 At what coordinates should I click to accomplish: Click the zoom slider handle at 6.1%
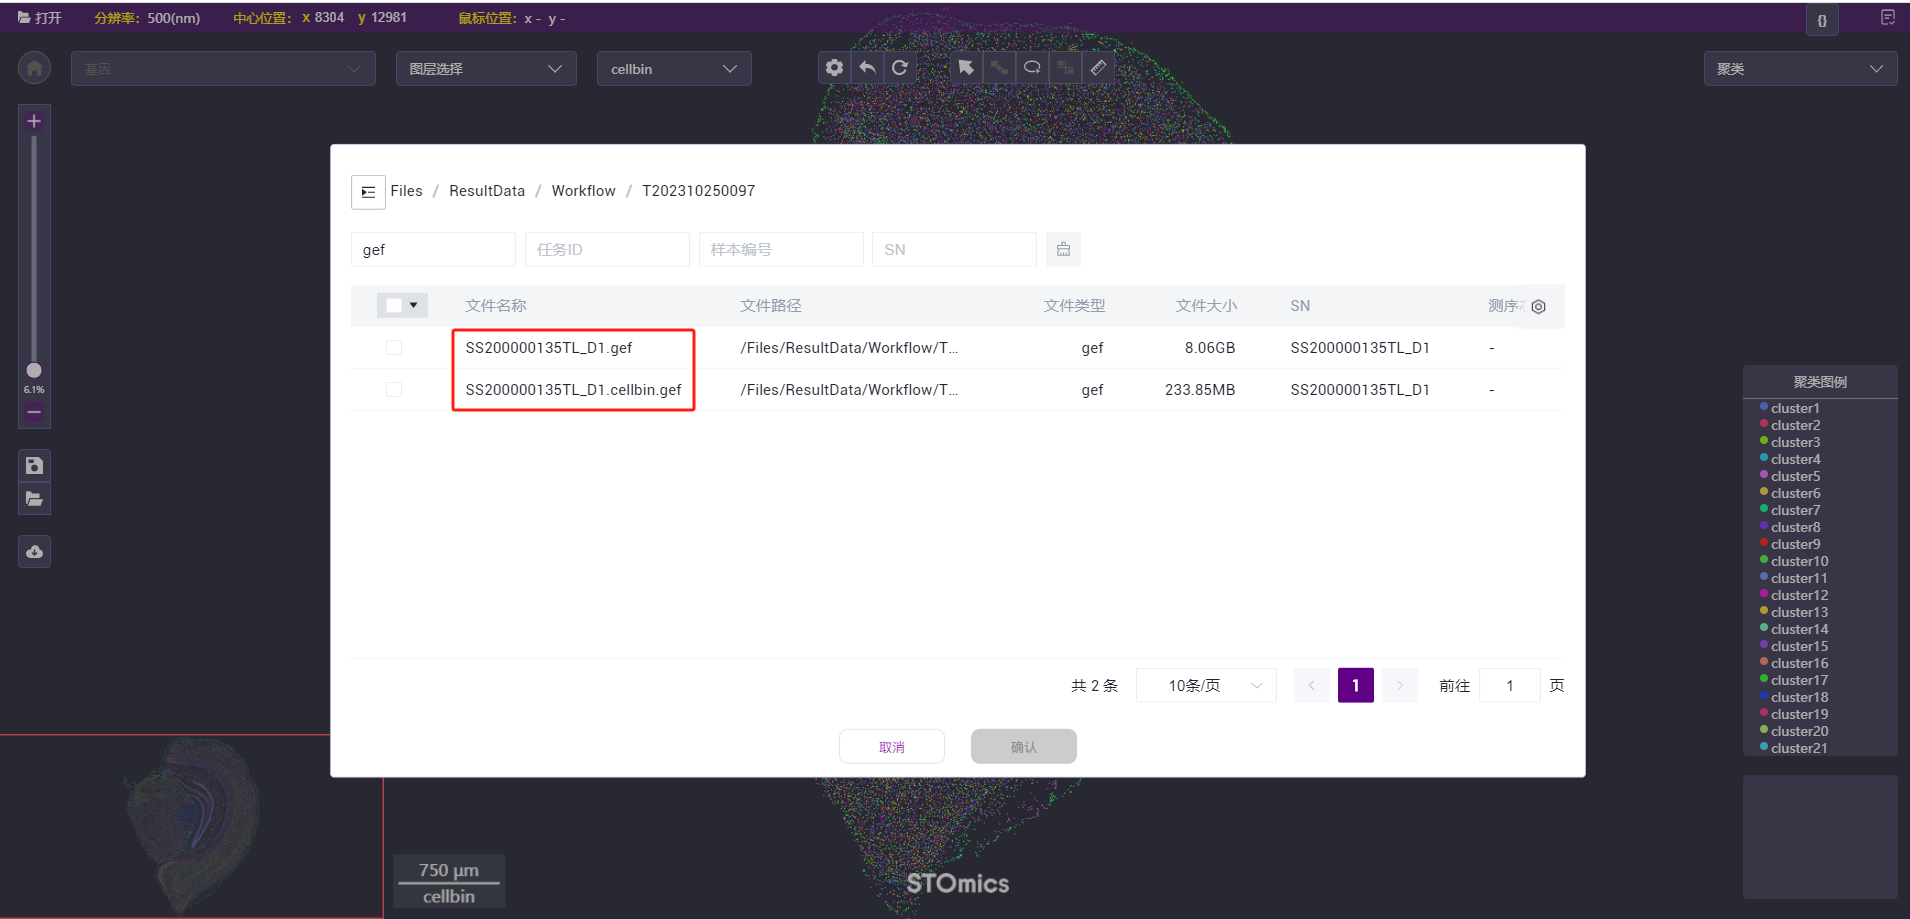pos(34,371)
